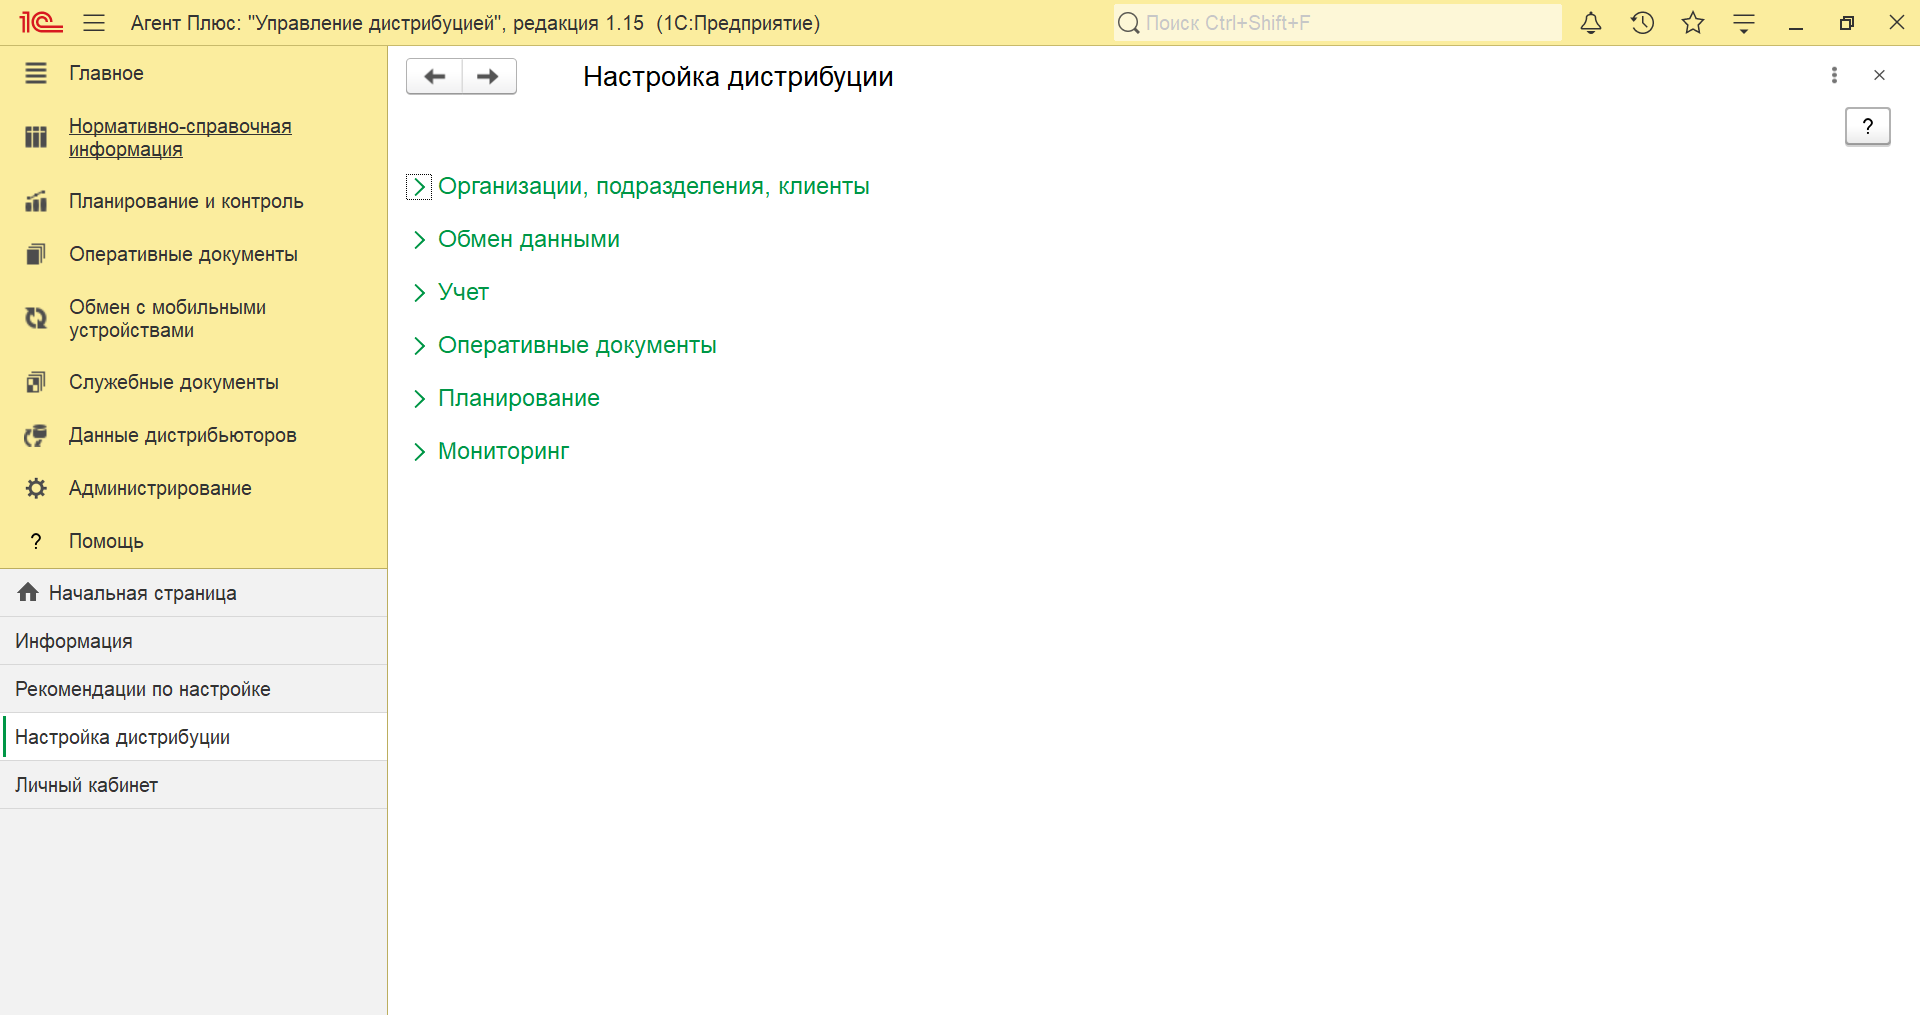Click the Обмен данными link

click(x=529, y=239)
